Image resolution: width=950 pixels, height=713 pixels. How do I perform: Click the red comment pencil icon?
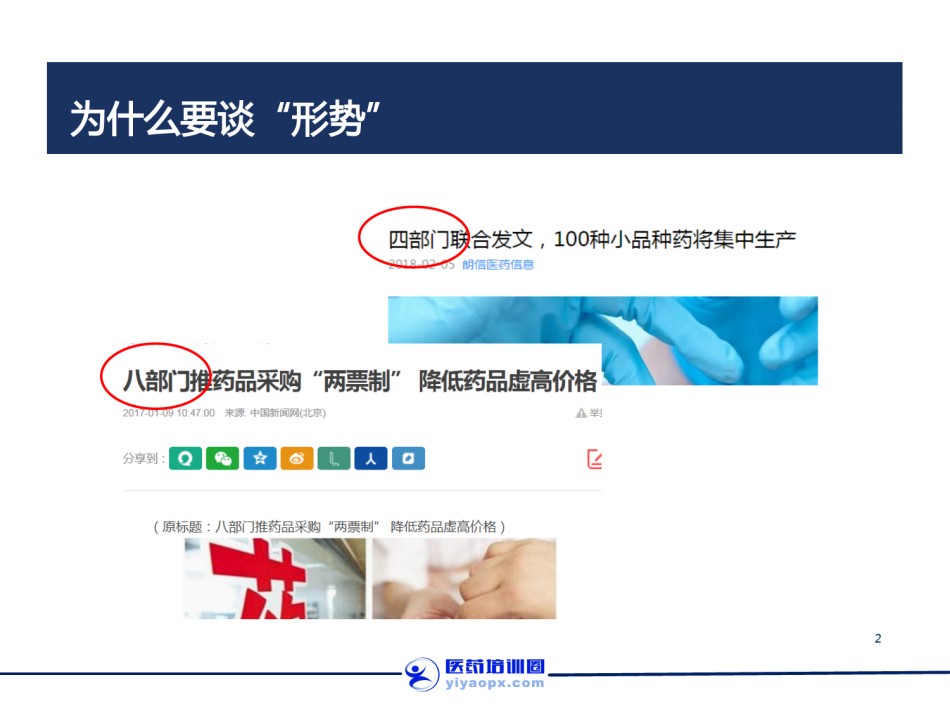tap(594, 459)
